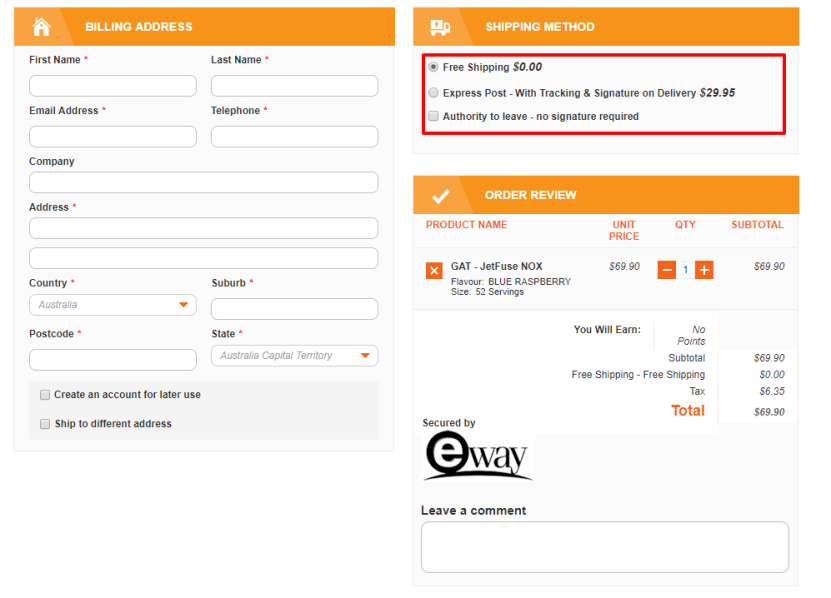Remove GAT - JetFuse NOX with the X icon
Viewport: 831px width, 598px height.
(434, 270)
